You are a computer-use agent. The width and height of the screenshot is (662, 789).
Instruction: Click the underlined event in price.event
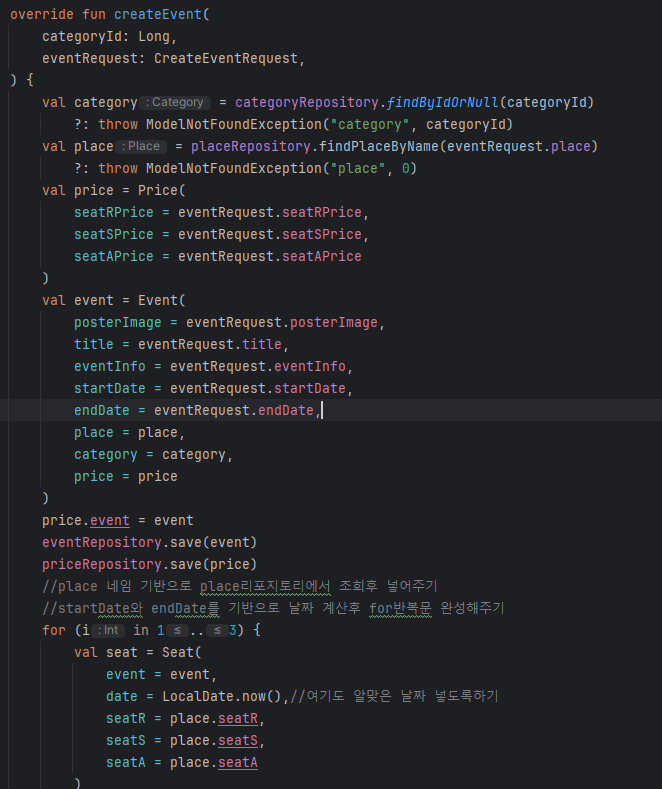pos(110,520)
